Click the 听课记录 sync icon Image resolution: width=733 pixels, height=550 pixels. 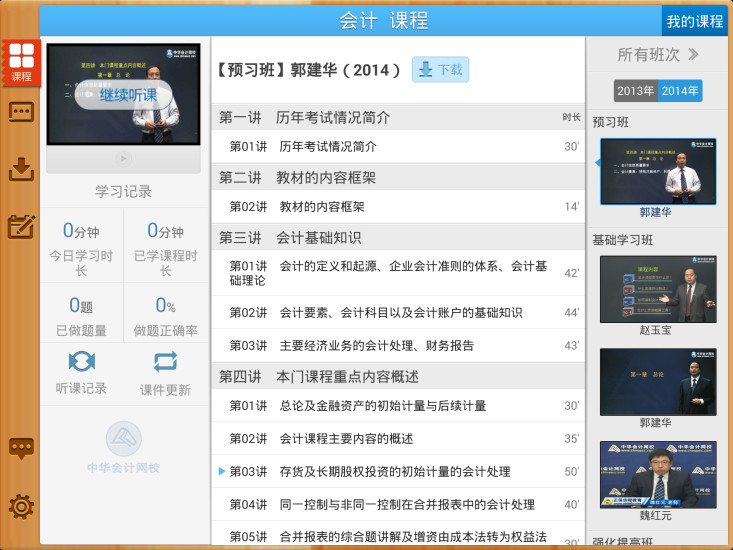[x=81, y=362]
